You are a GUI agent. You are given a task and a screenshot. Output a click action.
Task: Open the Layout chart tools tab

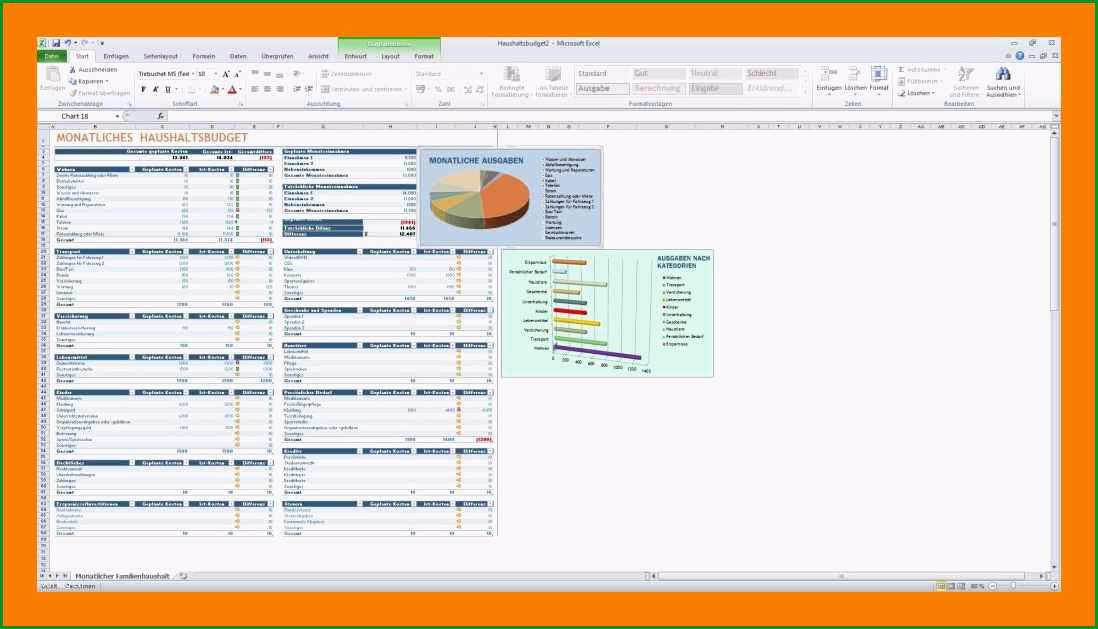390,56
